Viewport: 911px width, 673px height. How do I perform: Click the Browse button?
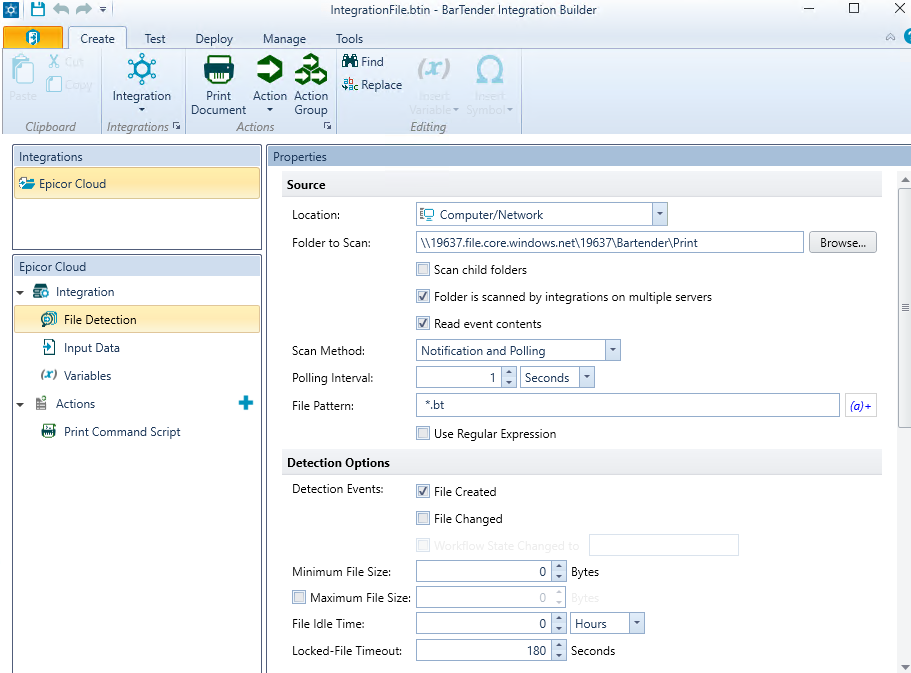[x=842, y=243]
